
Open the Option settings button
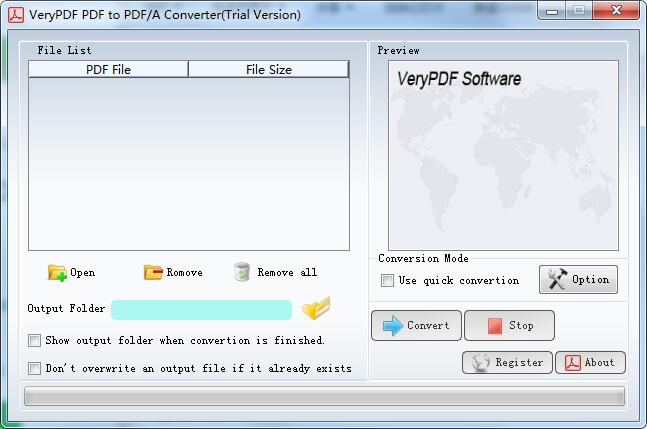coord(578,280)
